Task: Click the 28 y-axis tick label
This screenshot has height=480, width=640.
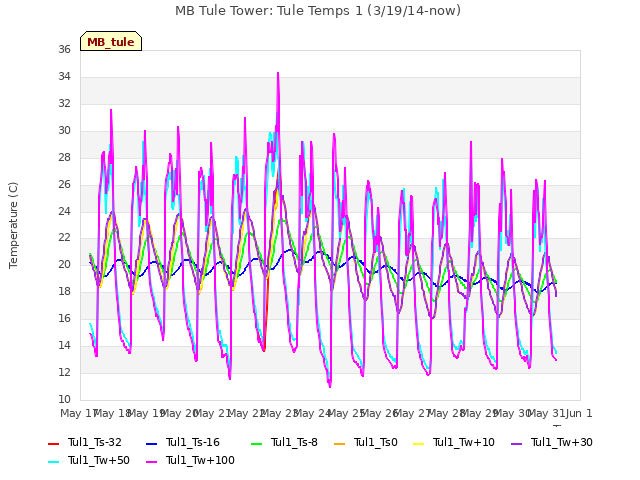Action: (x=64, y=157)
